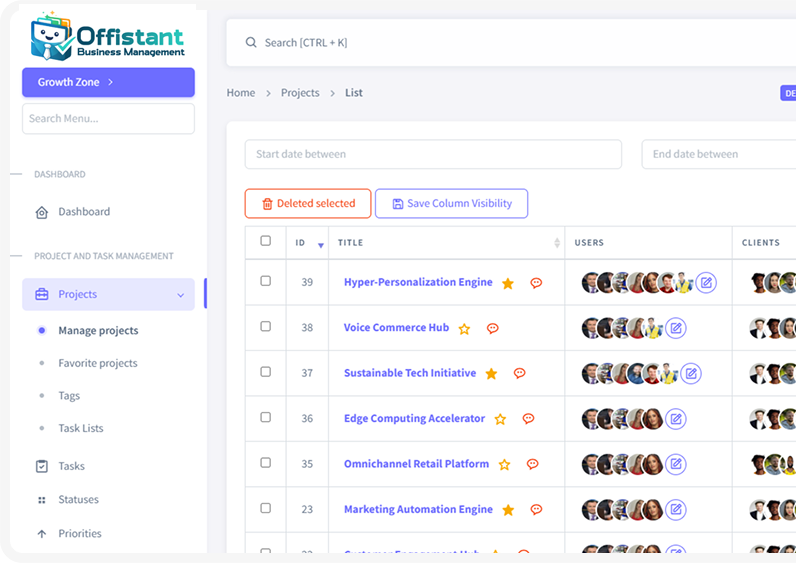Click the Start date between field
The image size is (796, 563).
pos(433,154)
